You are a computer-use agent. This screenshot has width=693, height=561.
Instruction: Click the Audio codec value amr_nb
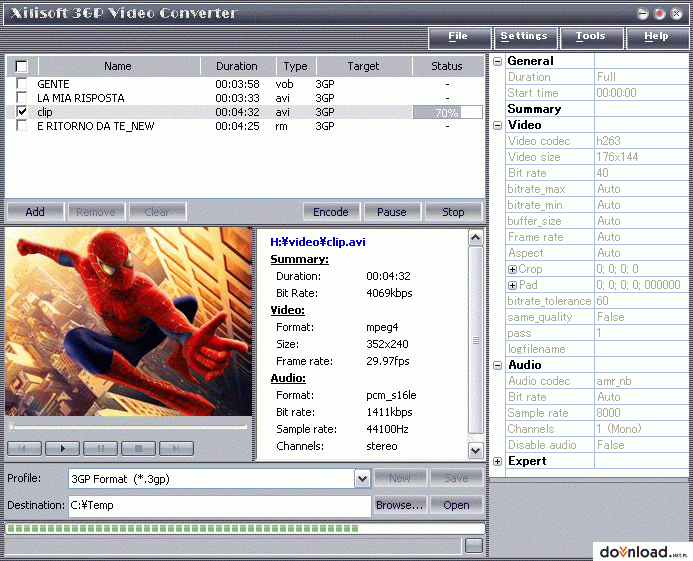click(614, 381)
